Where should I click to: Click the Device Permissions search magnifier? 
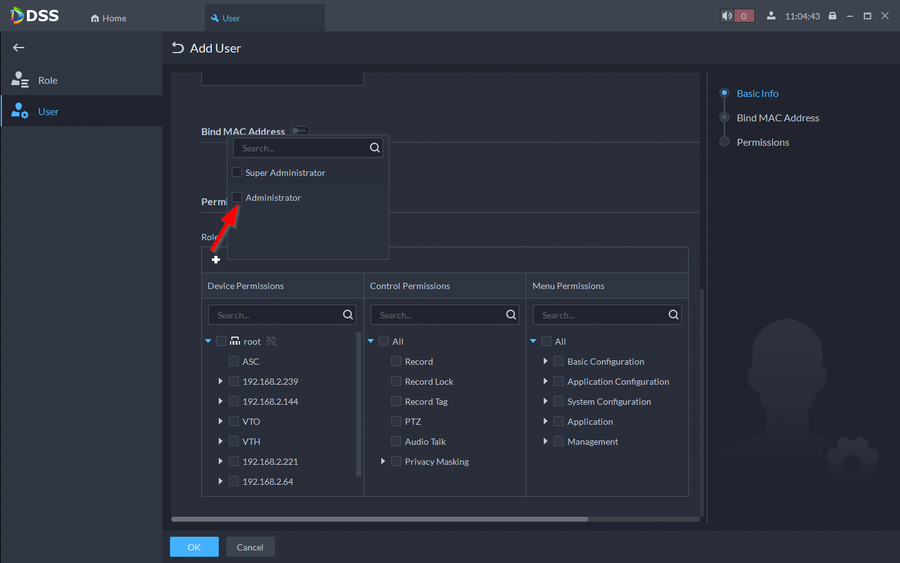(x=348, y=315)
